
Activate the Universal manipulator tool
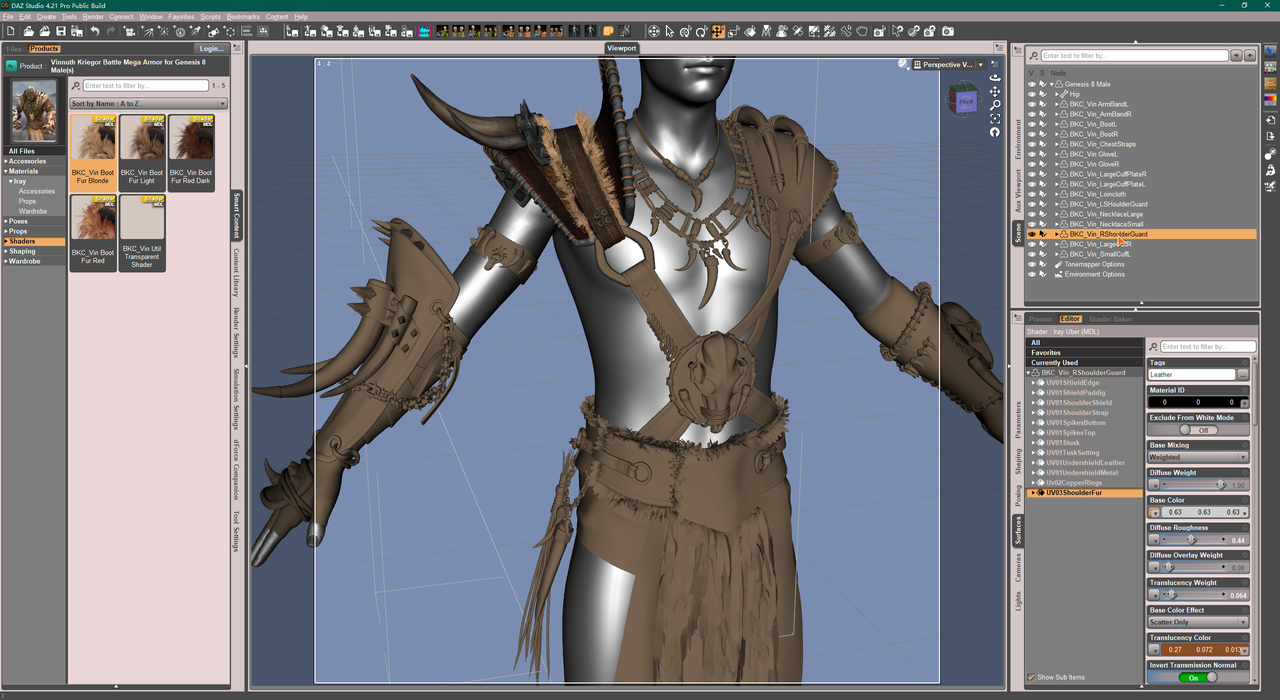coord(686,31)
